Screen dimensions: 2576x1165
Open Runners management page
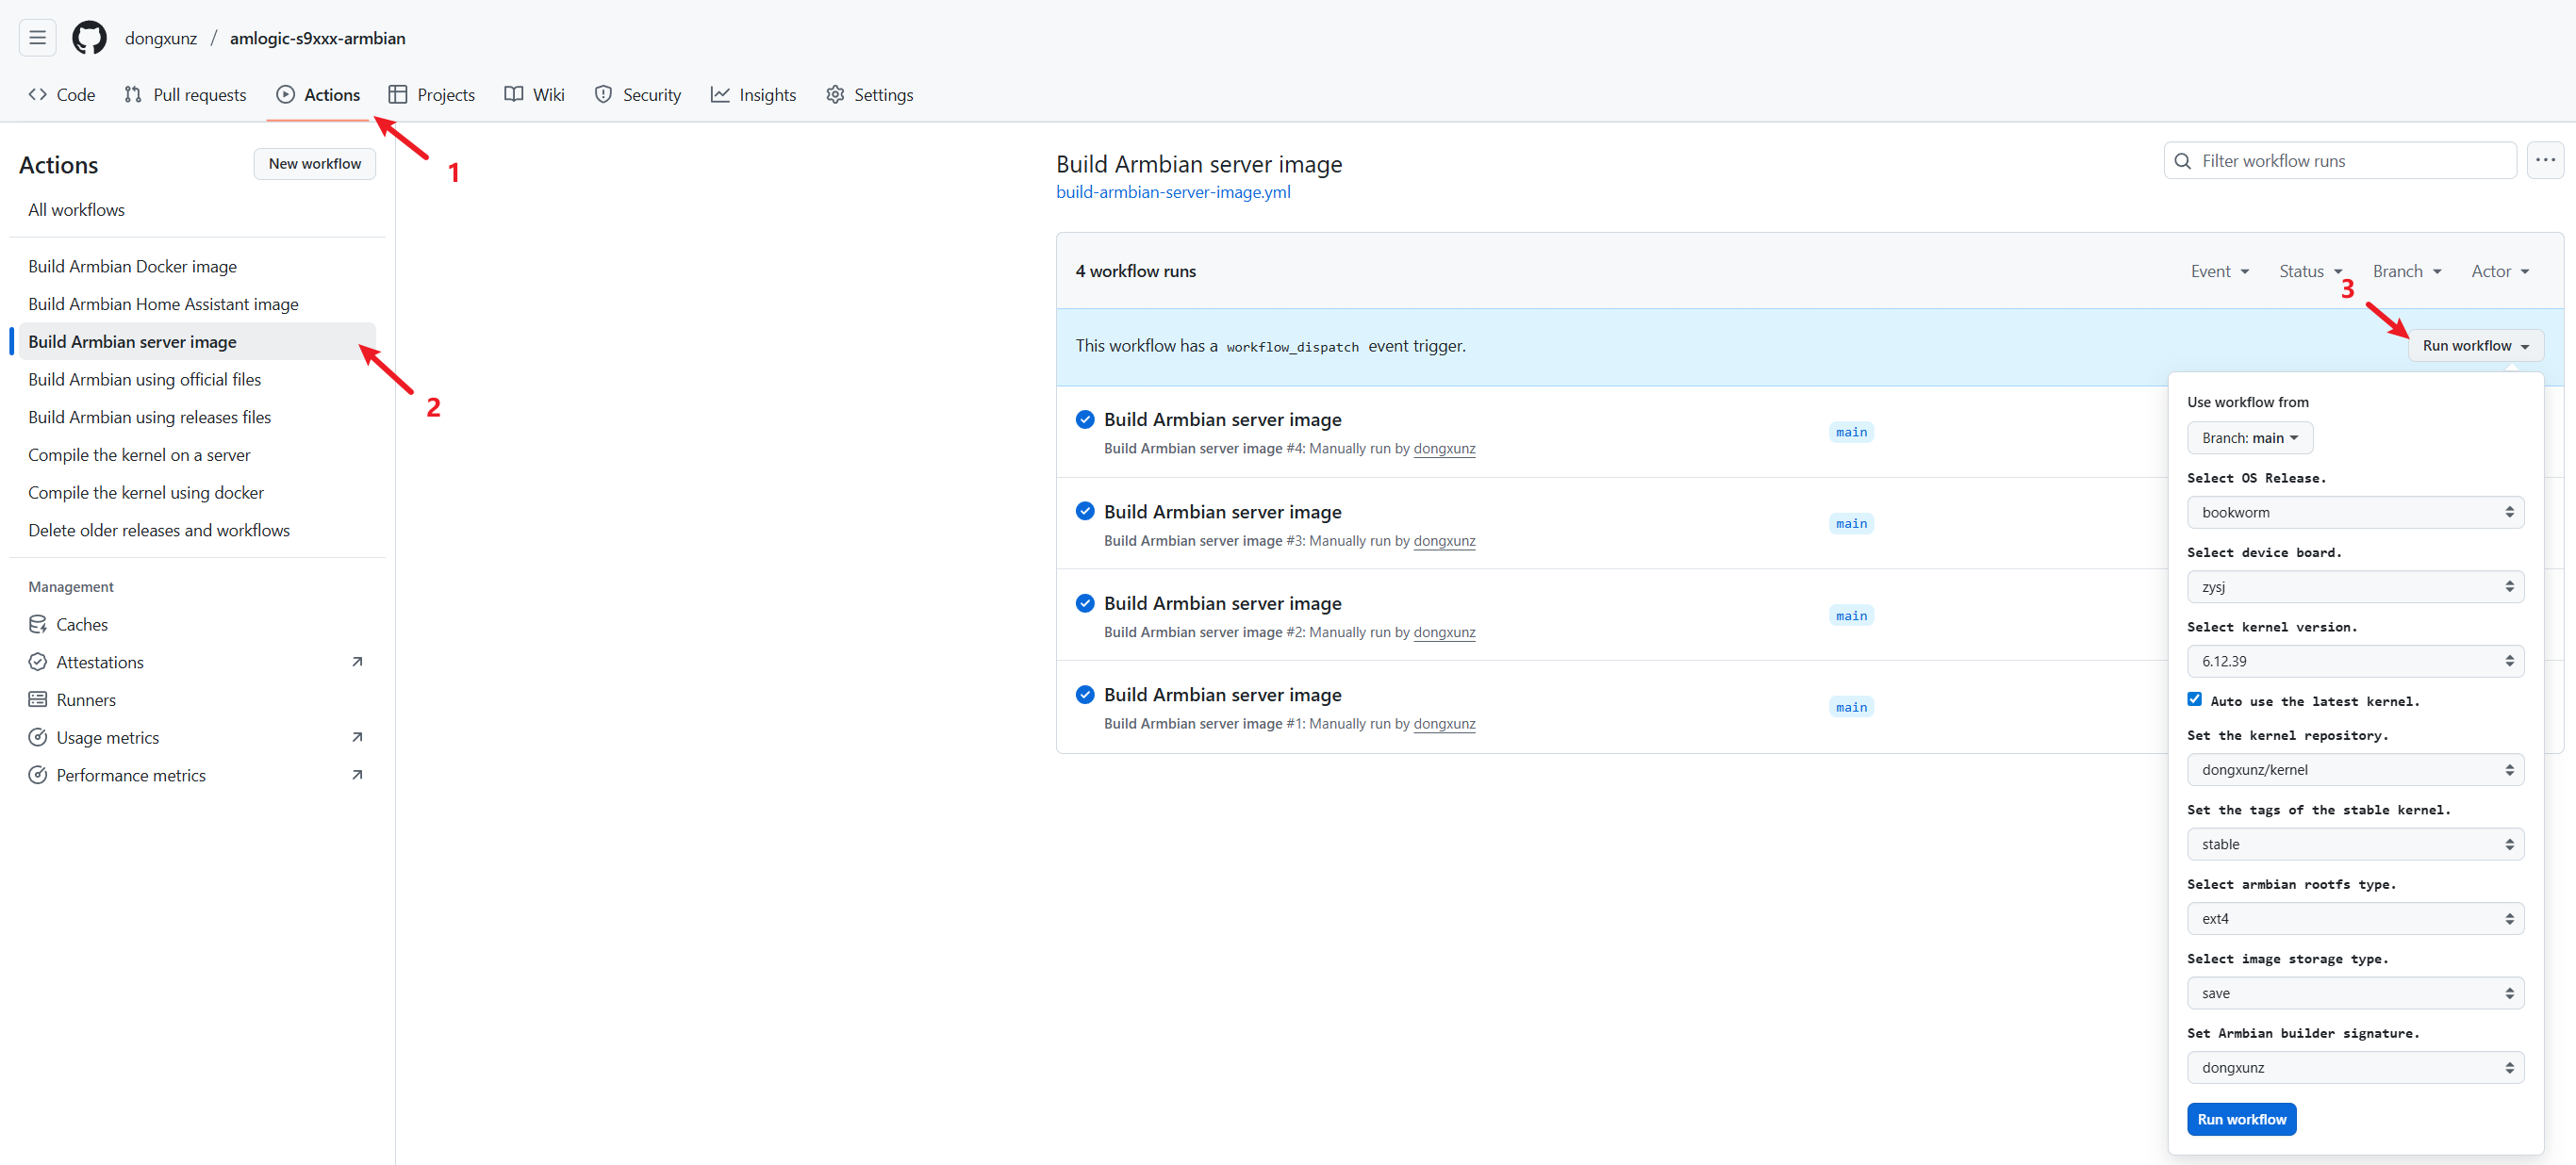(197, 700)
